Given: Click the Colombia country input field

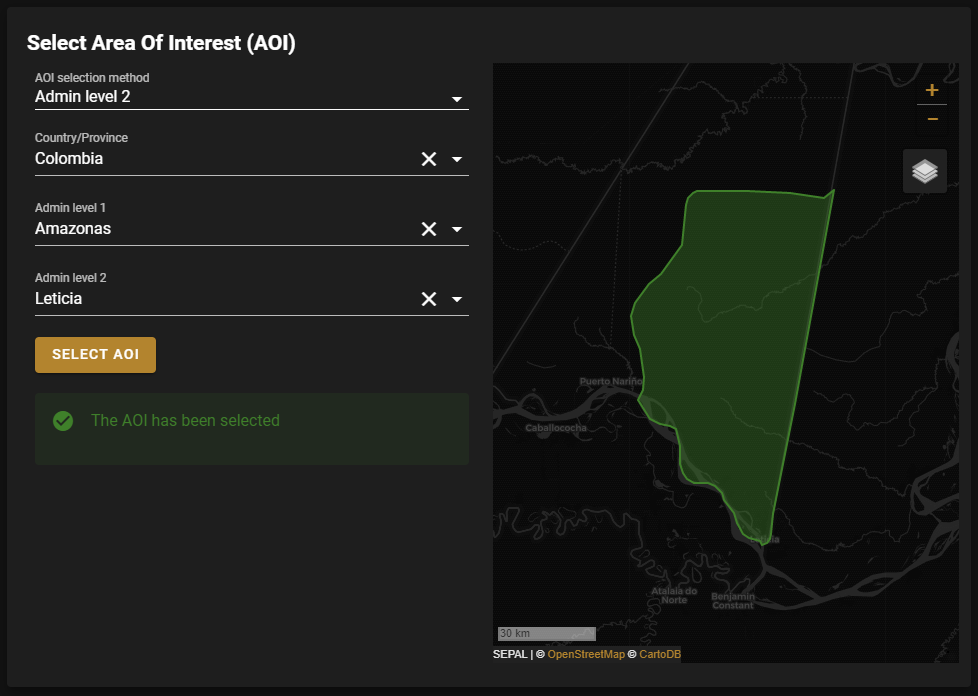Looking at the screenshot, I should [220, 159].
